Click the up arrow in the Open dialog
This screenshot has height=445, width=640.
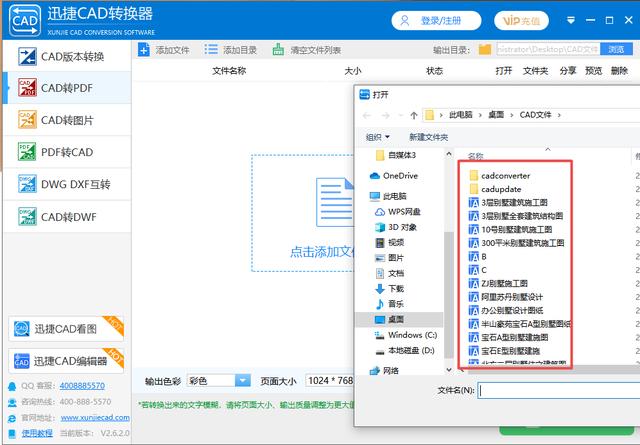coord(413,115)
